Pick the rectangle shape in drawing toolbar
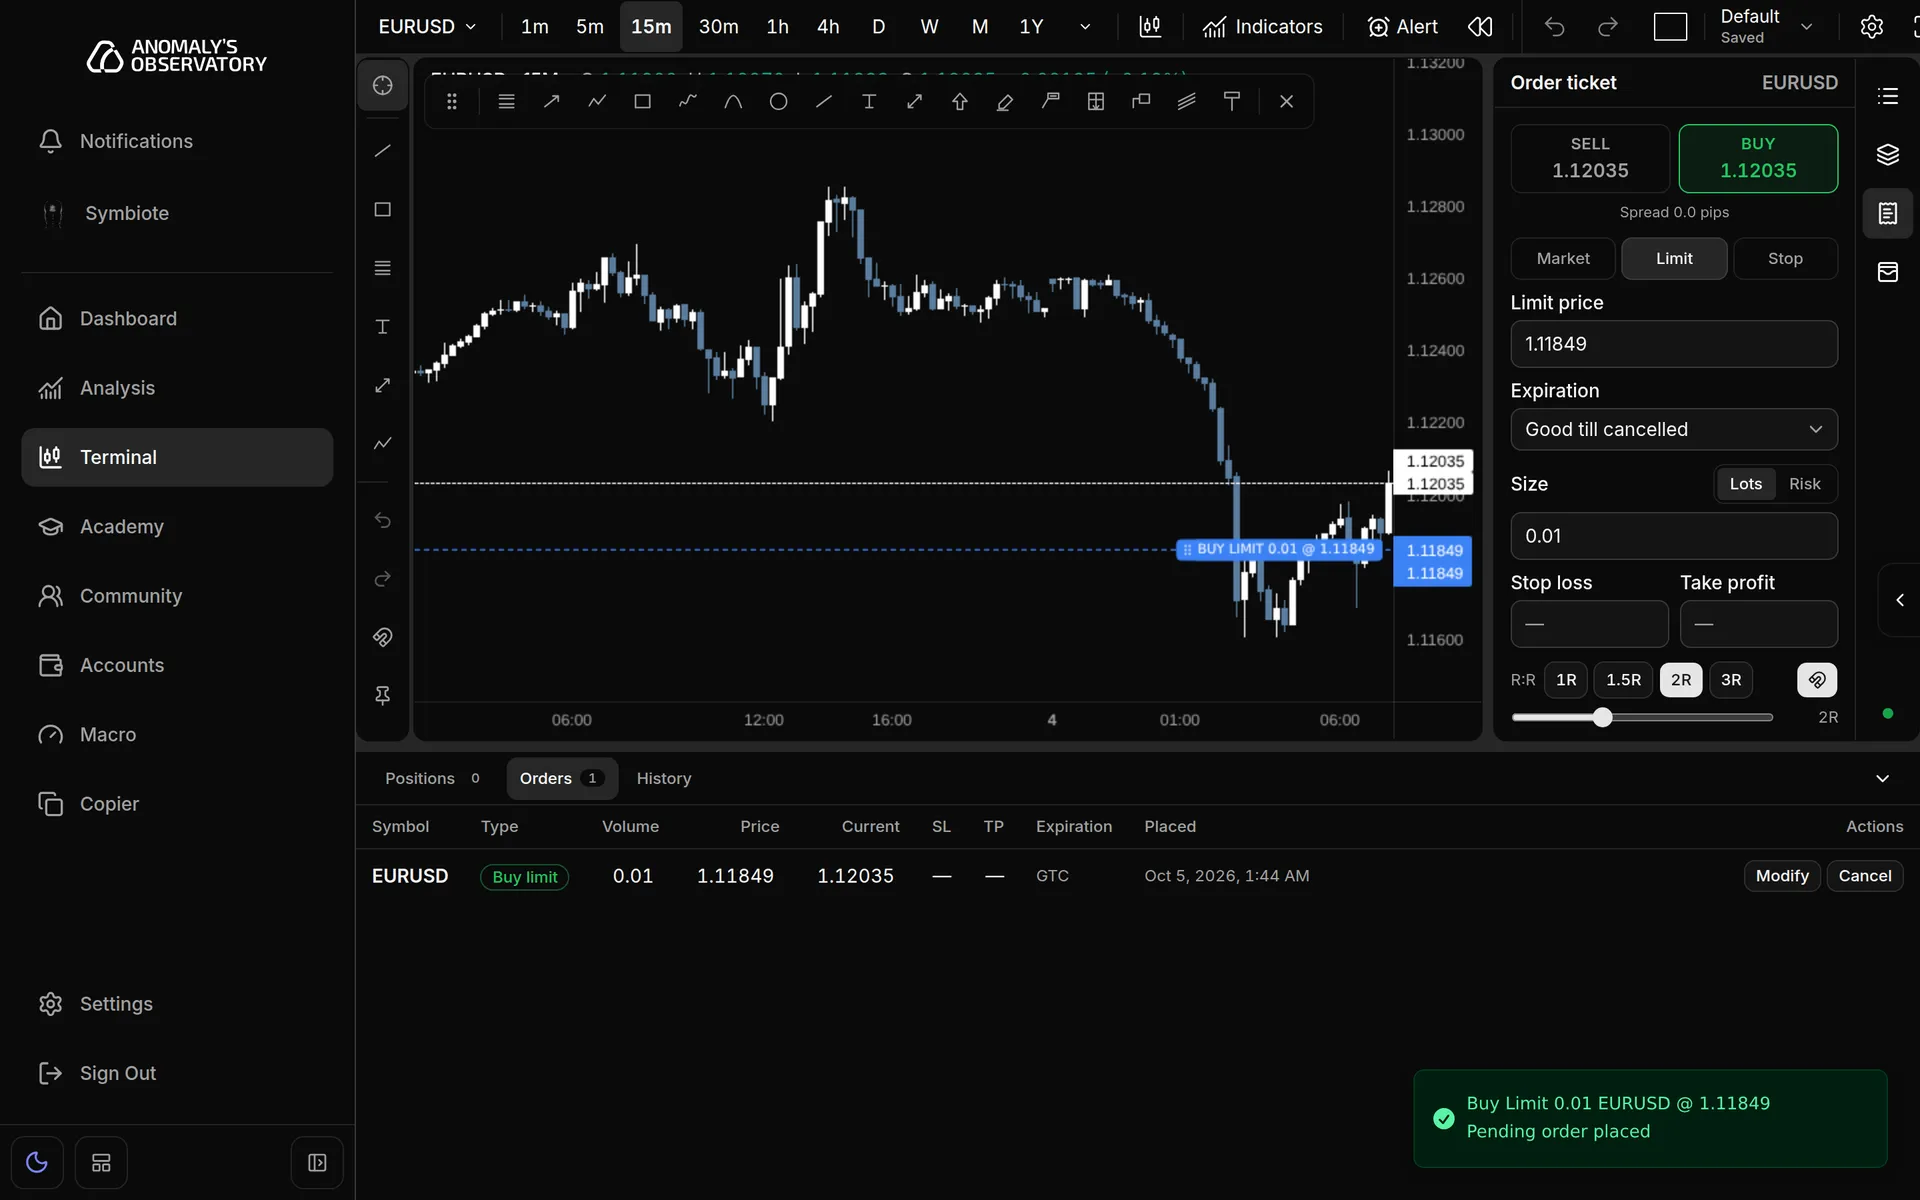 pos(642,101)
